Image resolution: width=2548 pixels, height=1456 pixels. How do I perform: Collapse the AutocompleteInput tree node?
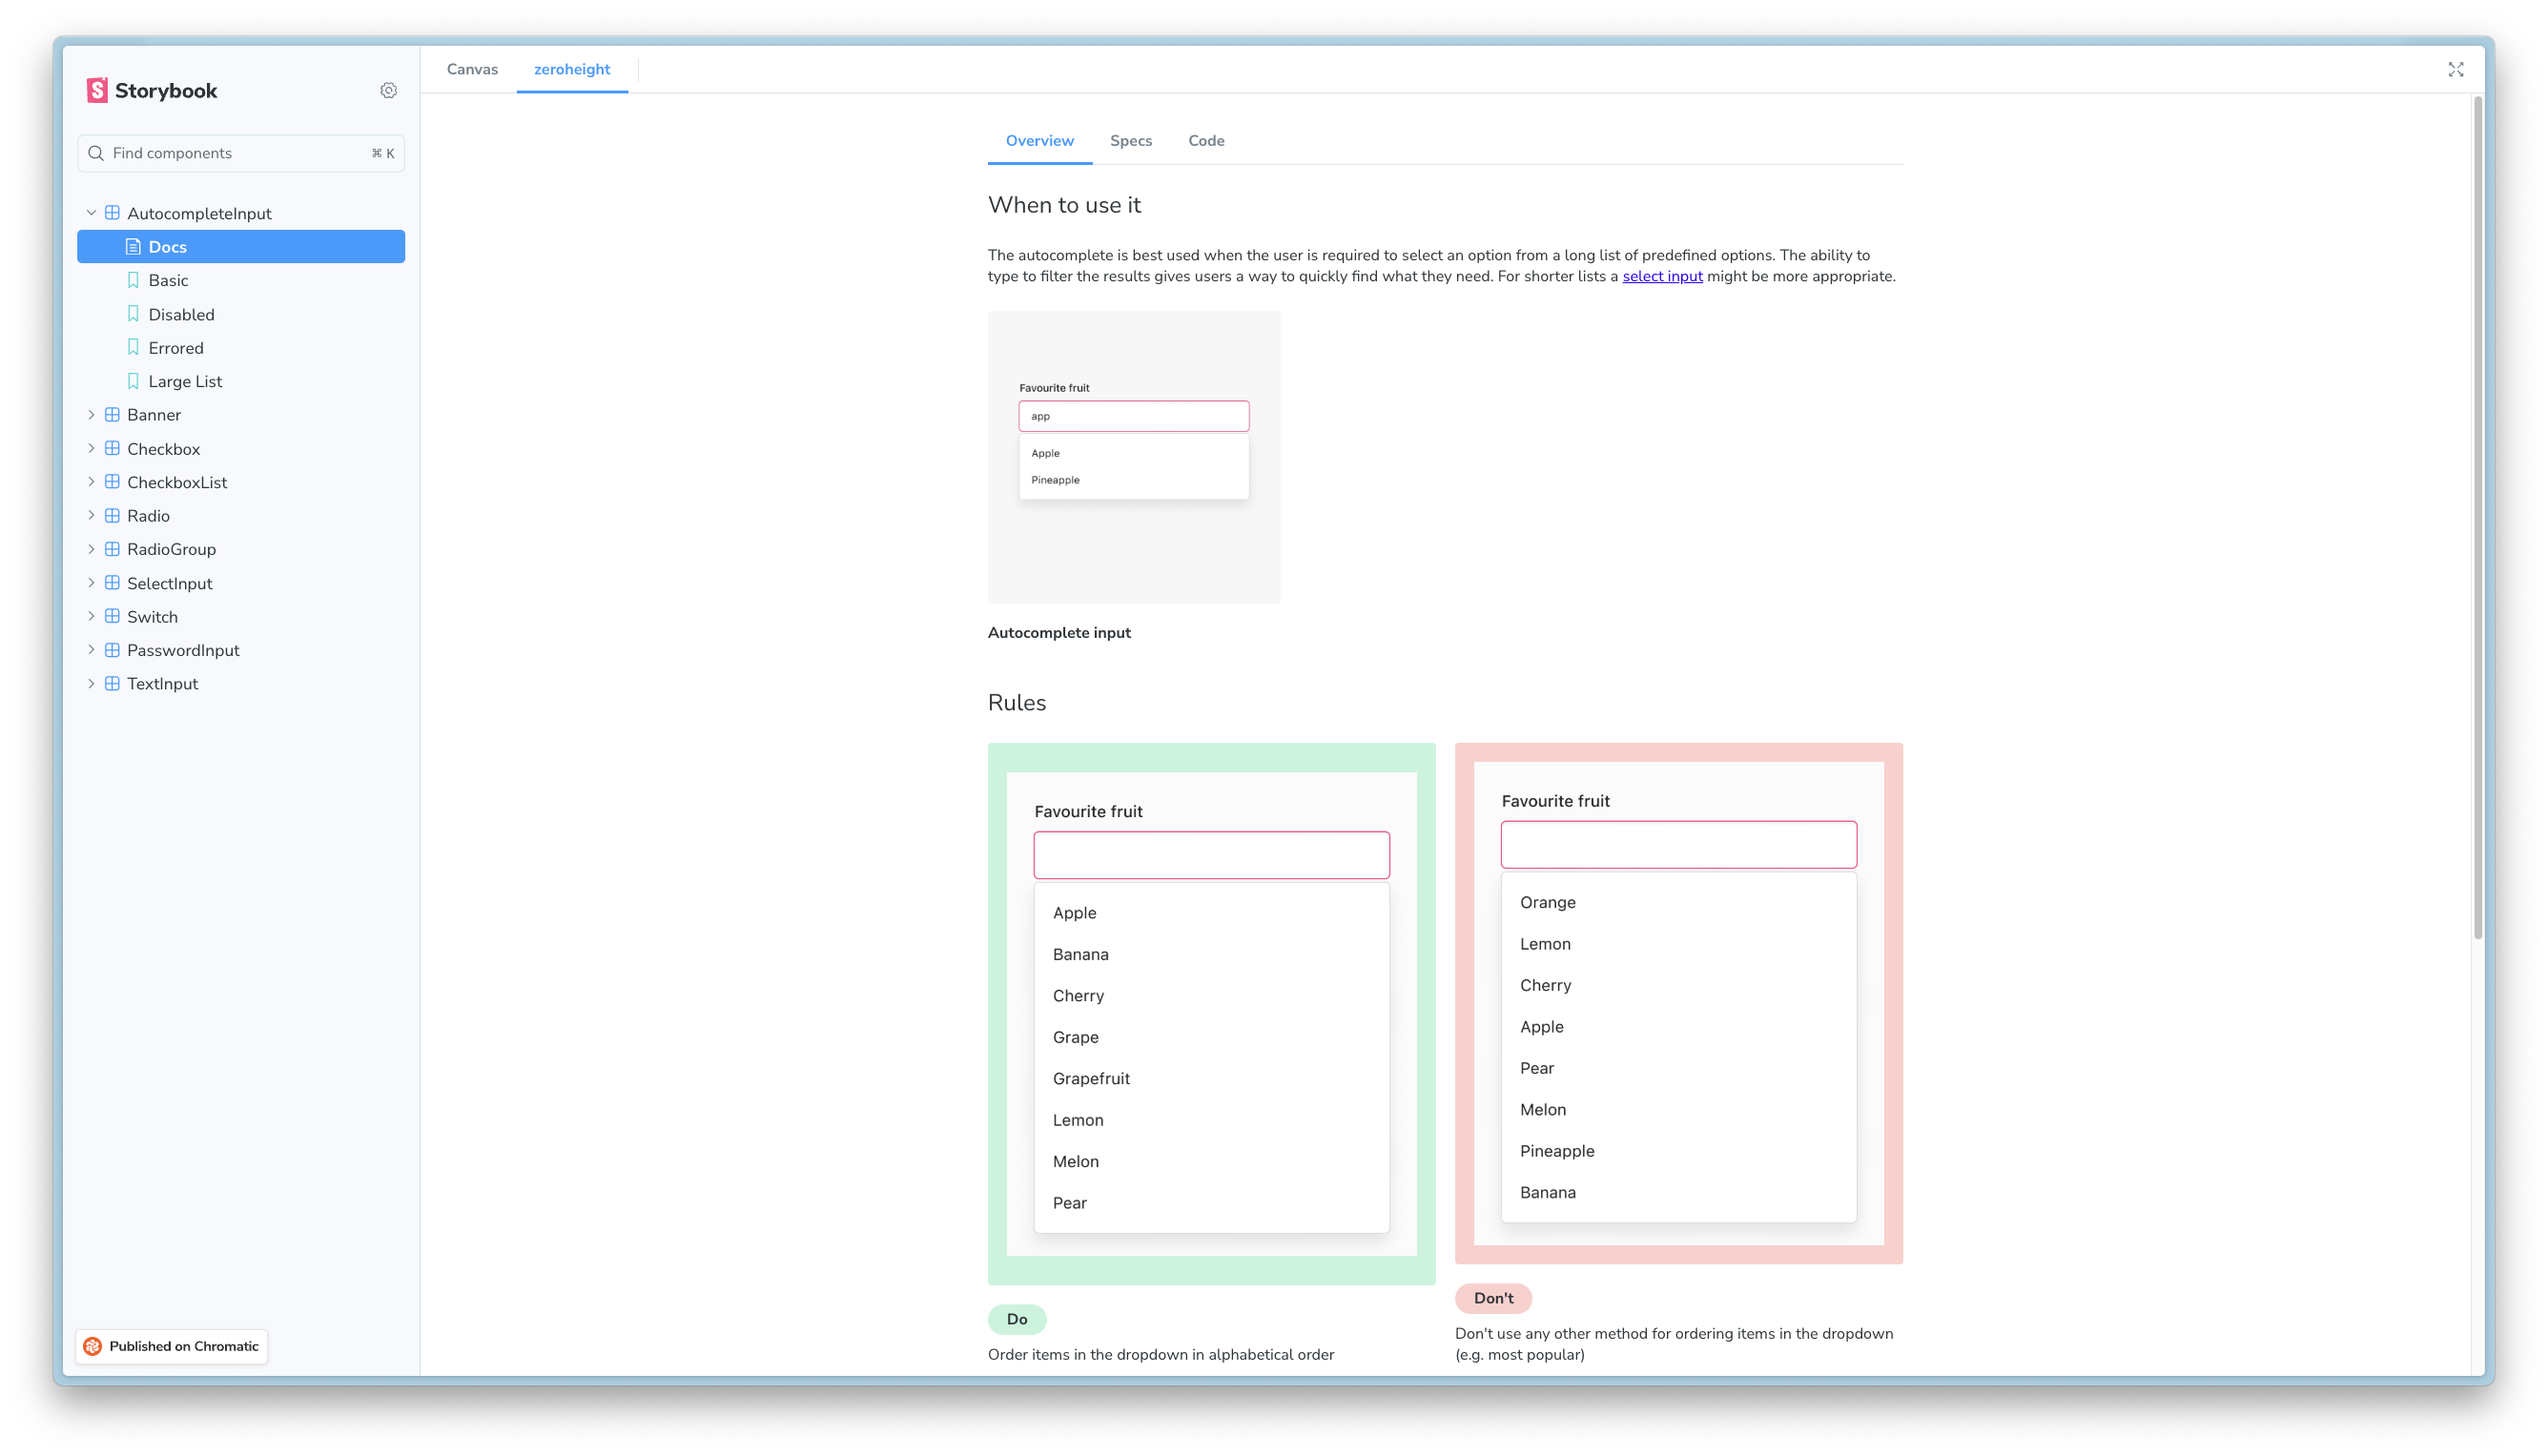coord(91,213)
